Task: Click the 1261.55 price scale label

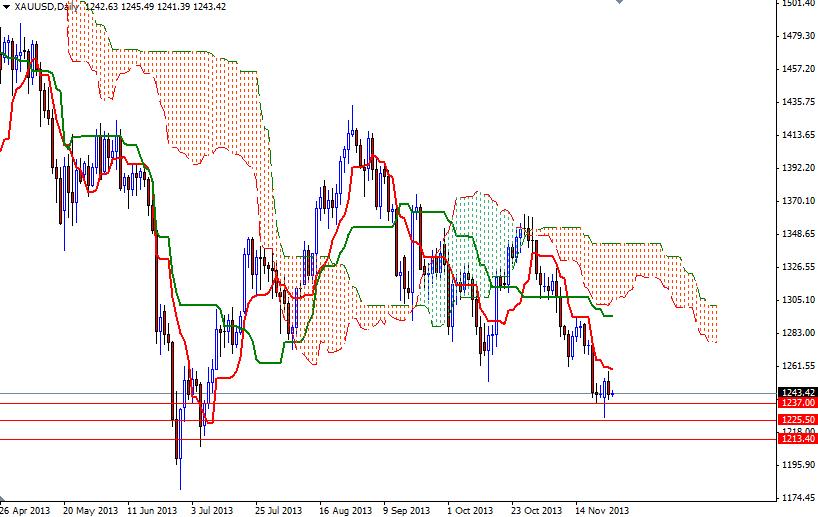Action: 798,365
